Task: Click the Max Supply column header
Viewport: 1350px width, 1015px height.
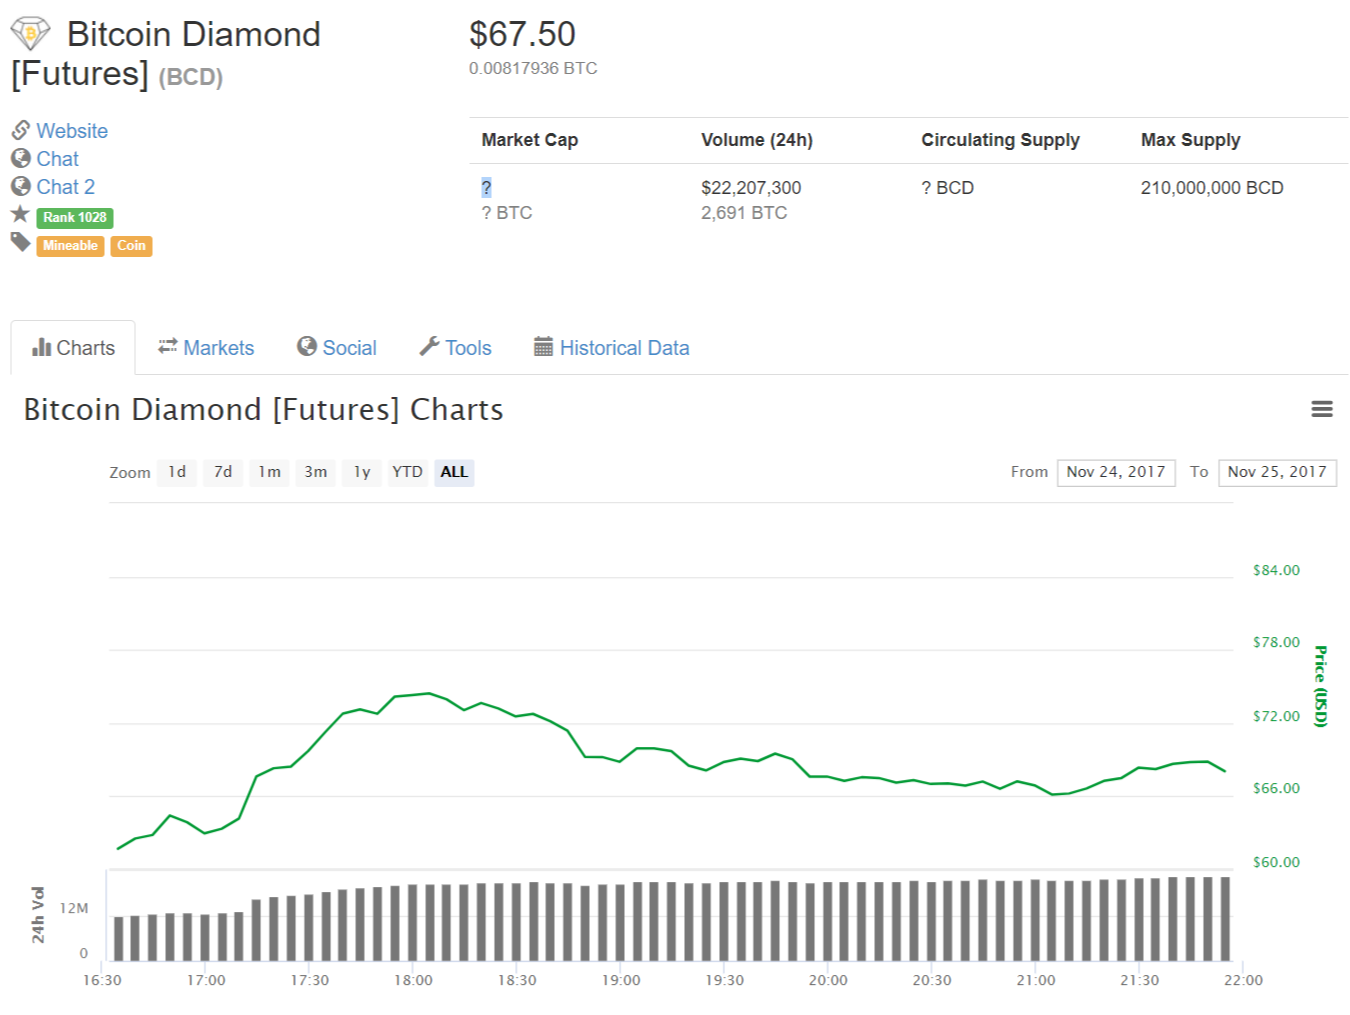Action: pyautogui.click(x=1191, y=140)
